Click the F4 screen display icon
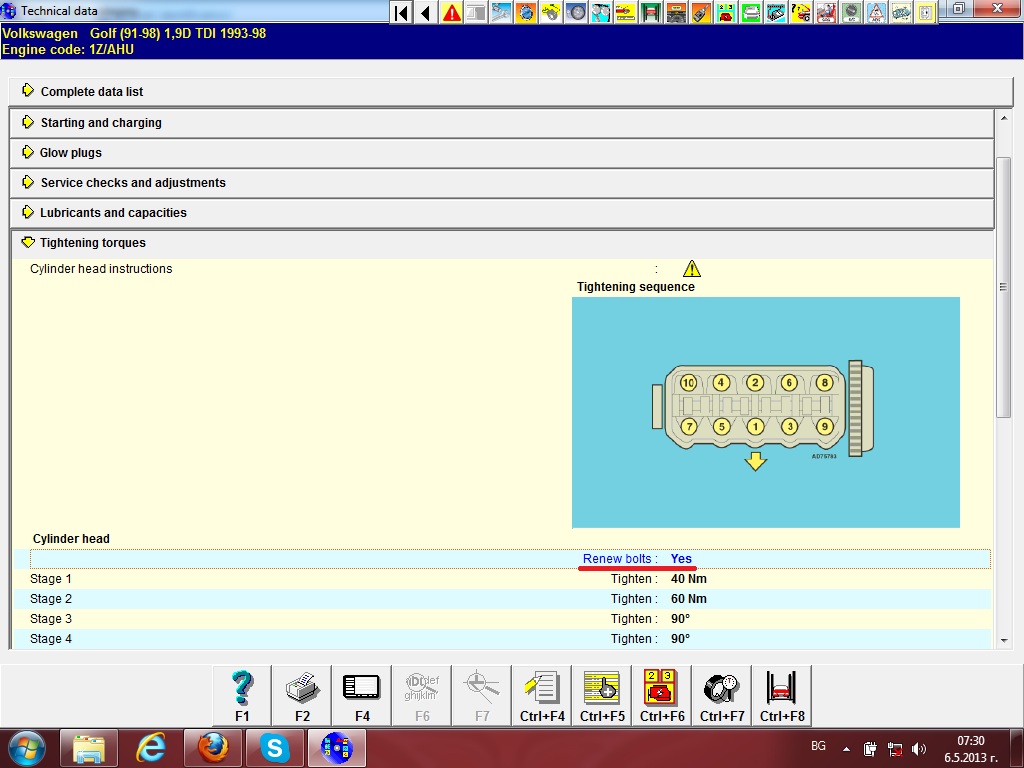The height and width of the screenshot is (768, 1024). pos(362,695)
